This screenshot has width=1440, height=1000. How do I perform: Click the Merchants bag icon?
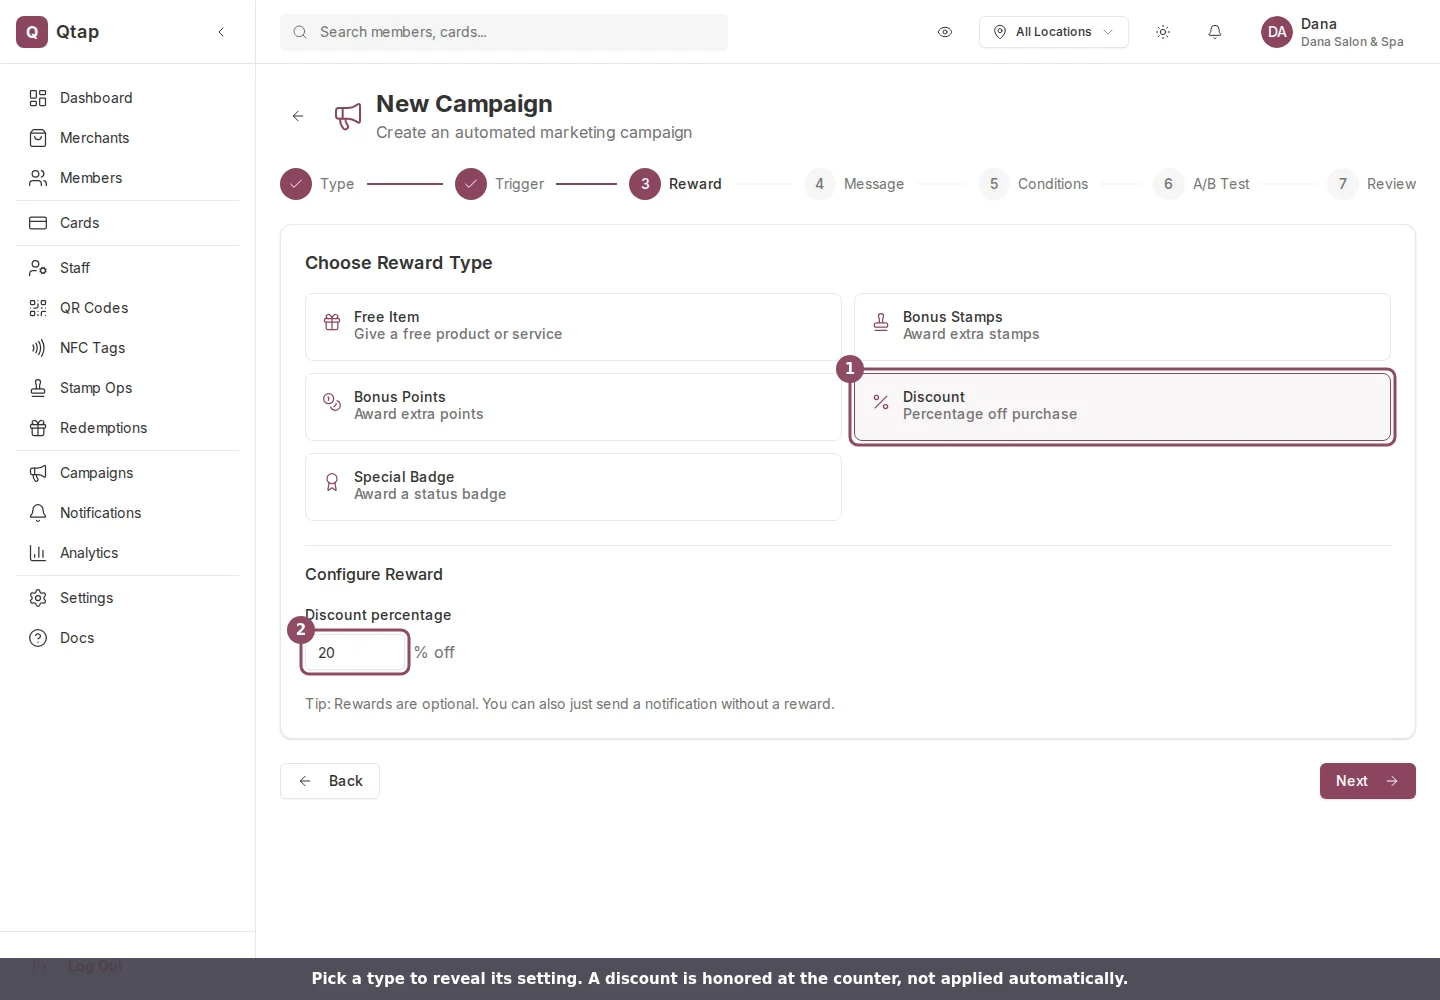38,138
